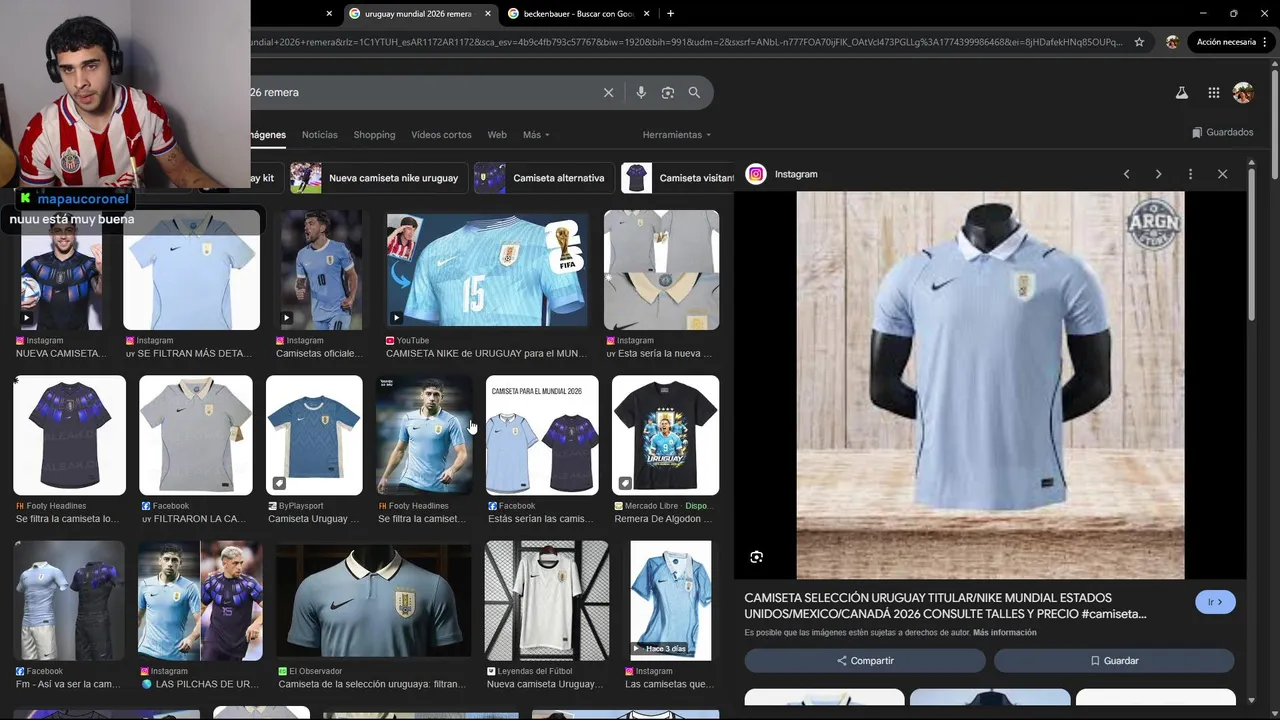
Task: Open the ByPlaysport Camiseta Uruguay thumbnail
Action: pos(314,435)
